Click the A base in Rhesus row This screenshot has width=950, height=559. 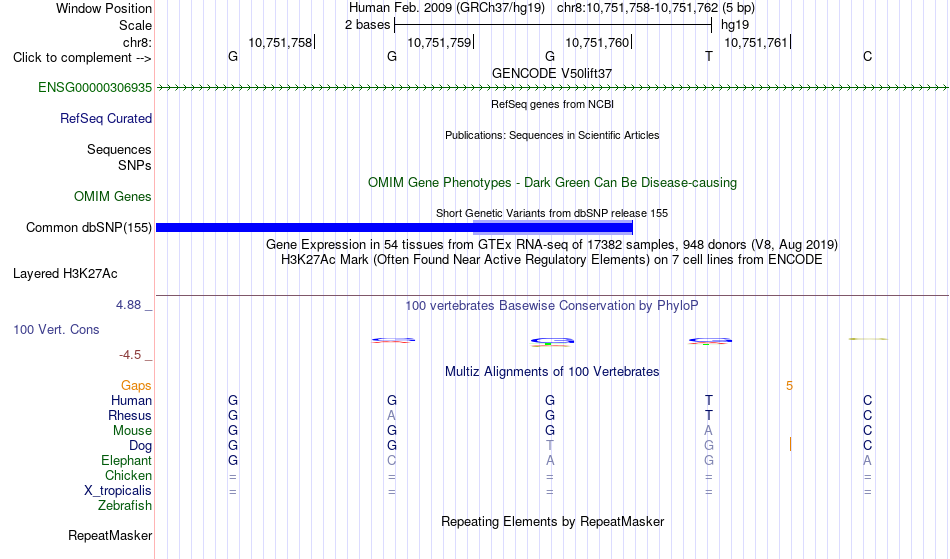pyautogui.click(x=391, y=415)
